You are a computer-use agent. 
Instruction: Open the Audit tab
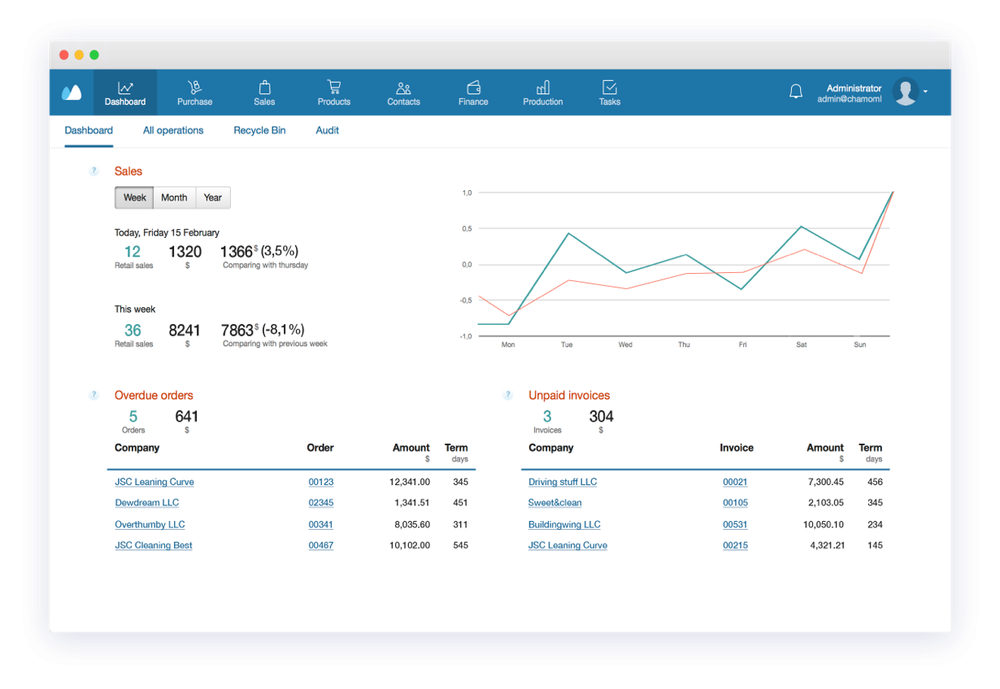click(x=327, y=130)
